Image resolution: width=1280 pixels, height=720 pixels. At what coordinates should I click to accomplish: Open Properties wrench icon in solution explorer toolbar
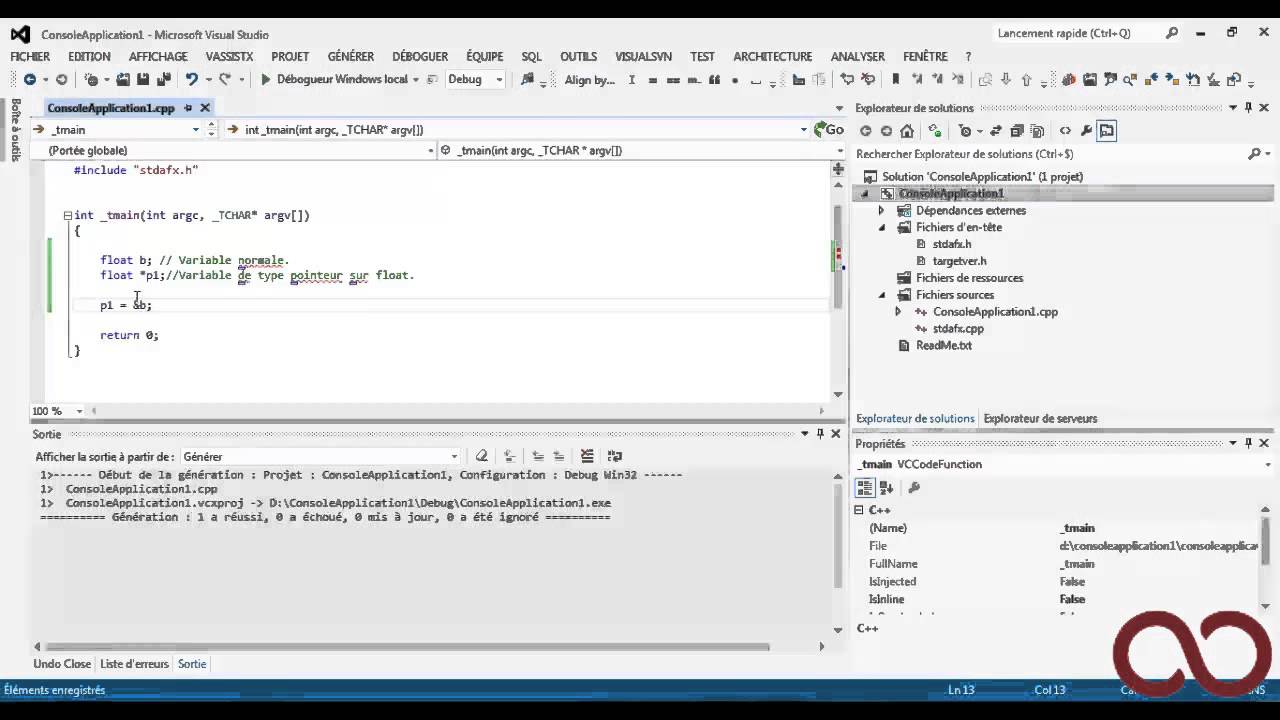[1086, 131]
